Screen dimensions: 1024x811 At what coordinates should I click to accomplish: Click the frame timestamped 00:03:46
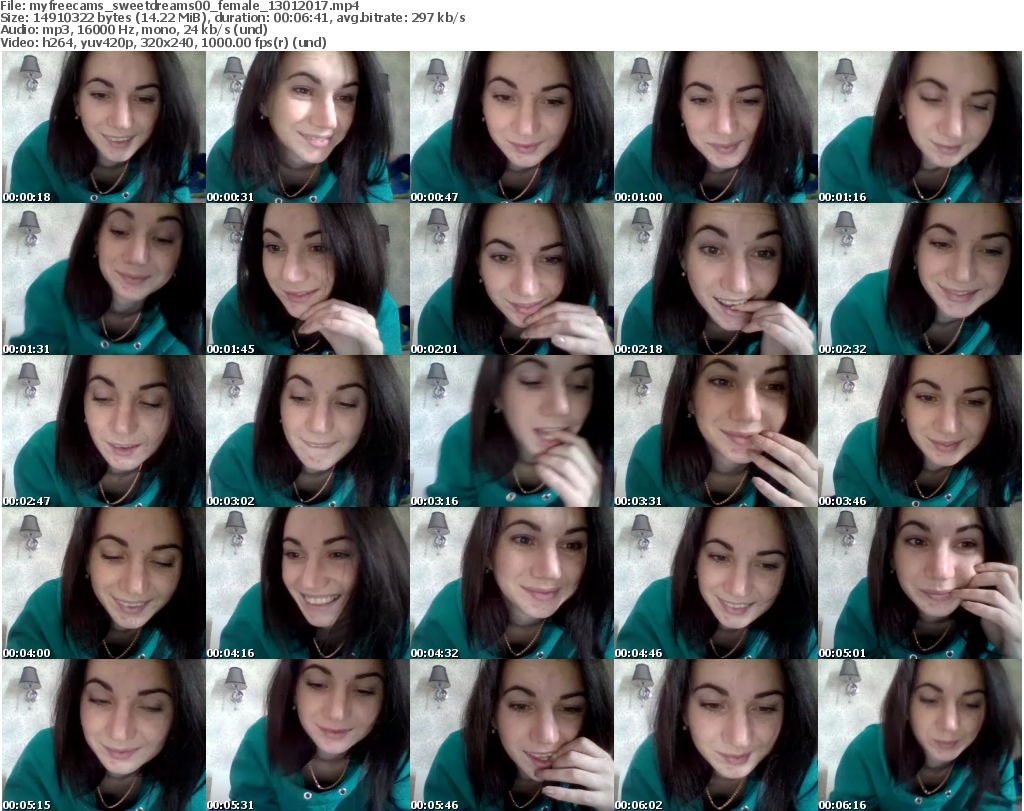(920, 432)
